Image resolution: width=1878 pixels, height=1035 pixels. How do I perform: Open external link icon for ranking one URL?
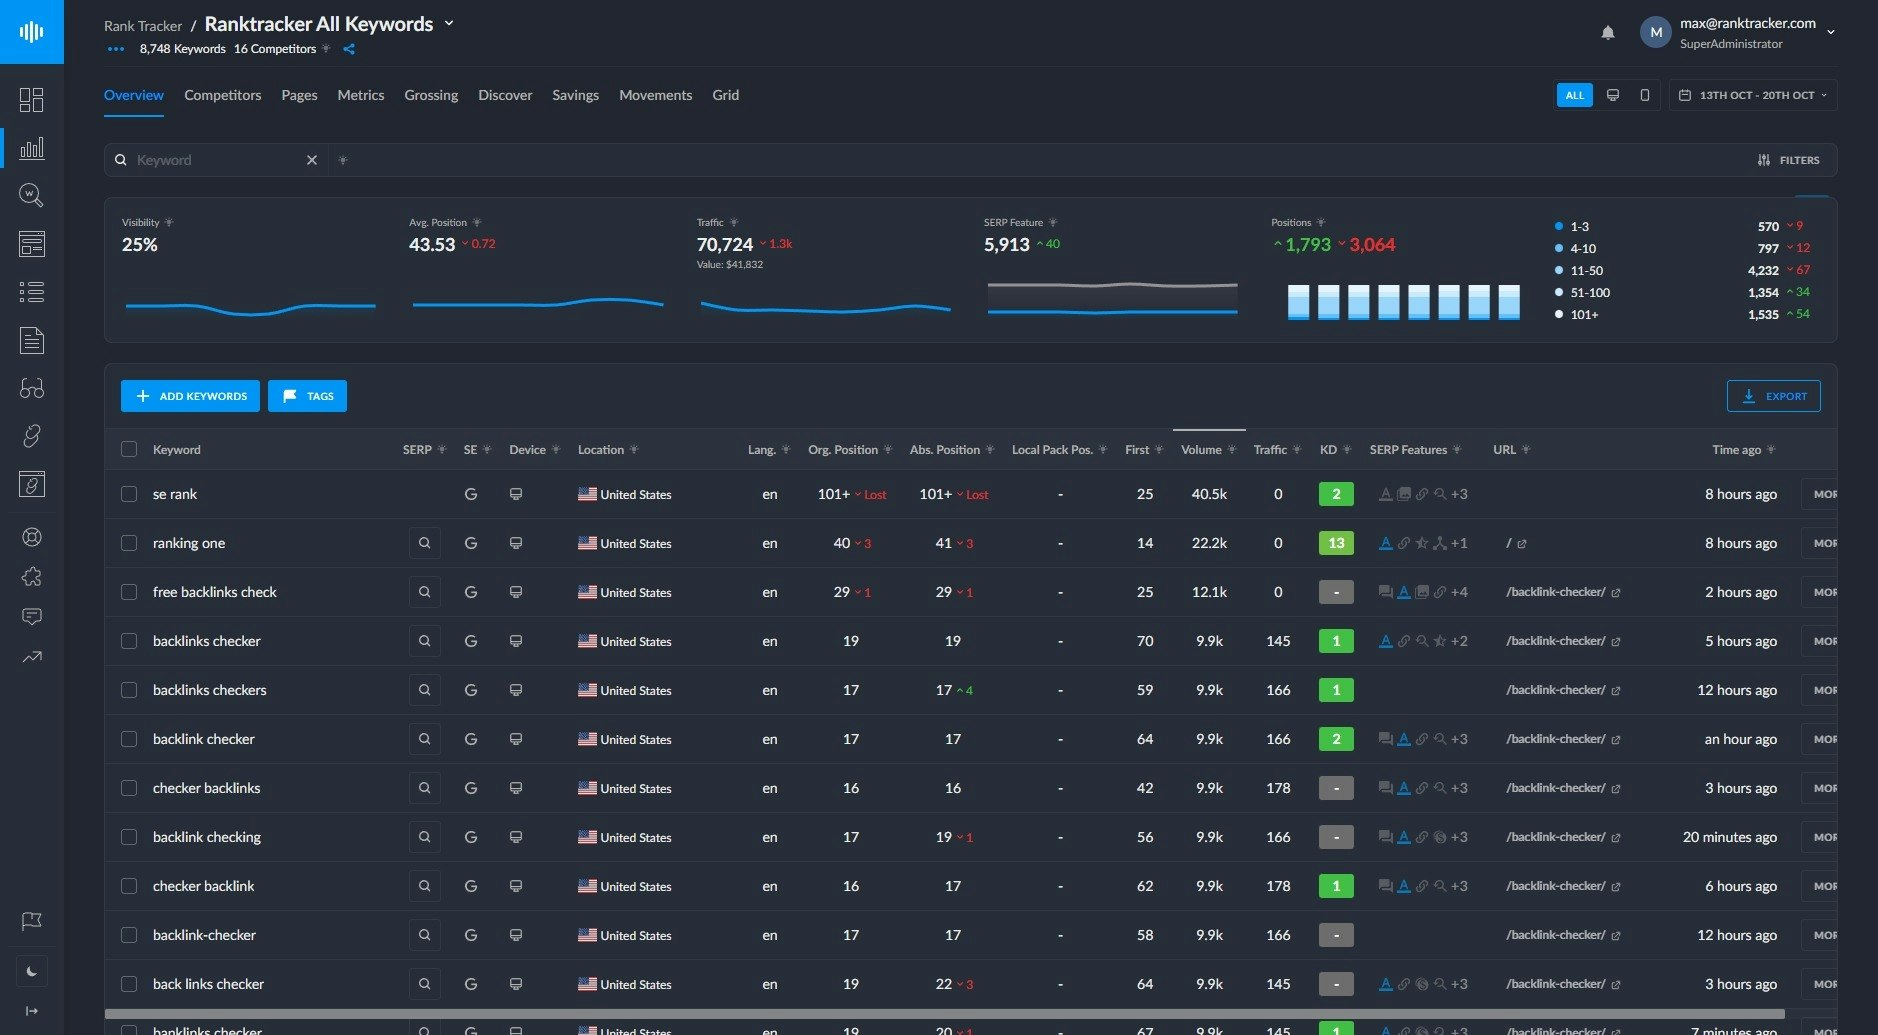[1522, 544]
